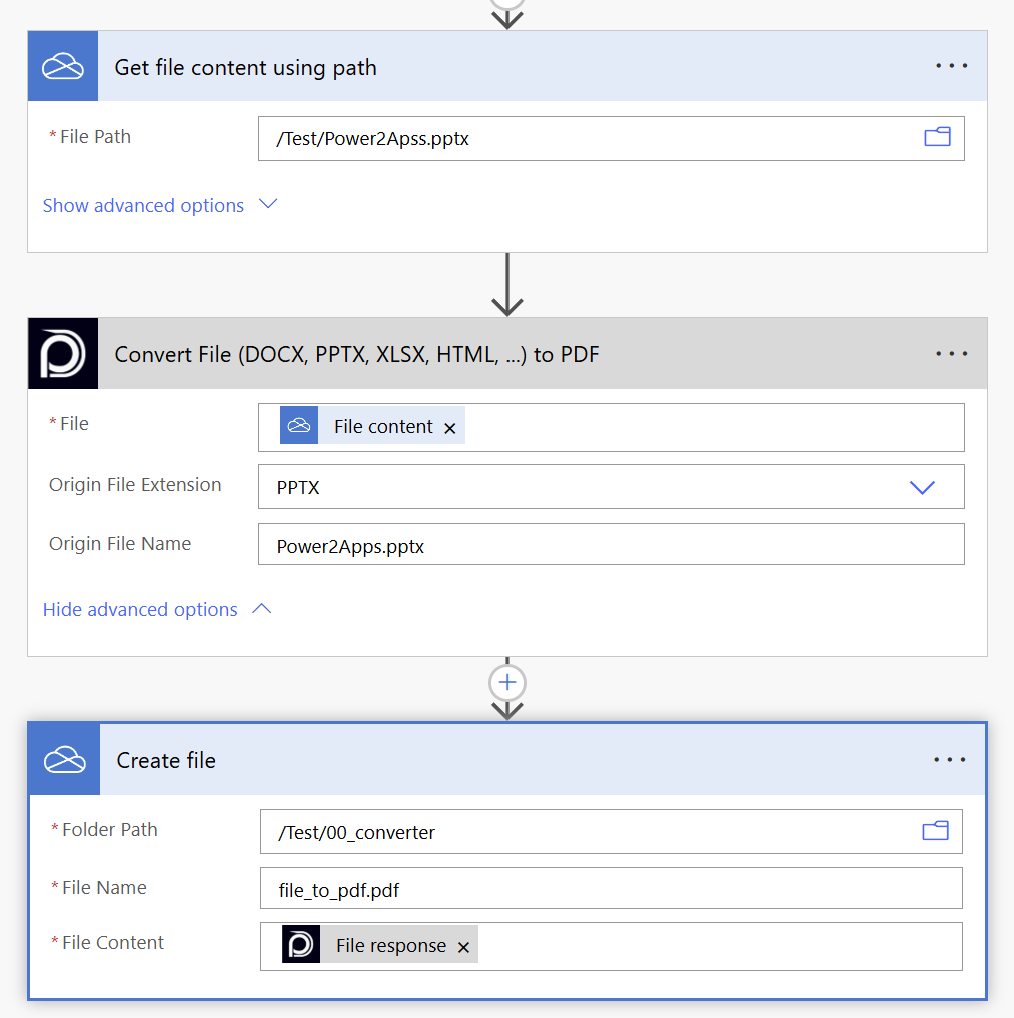The height and width of the screenshot is (1018, 1014).
Task: Open the Create file action options menu
Action: pyautogui.click(x=949, y=760)
